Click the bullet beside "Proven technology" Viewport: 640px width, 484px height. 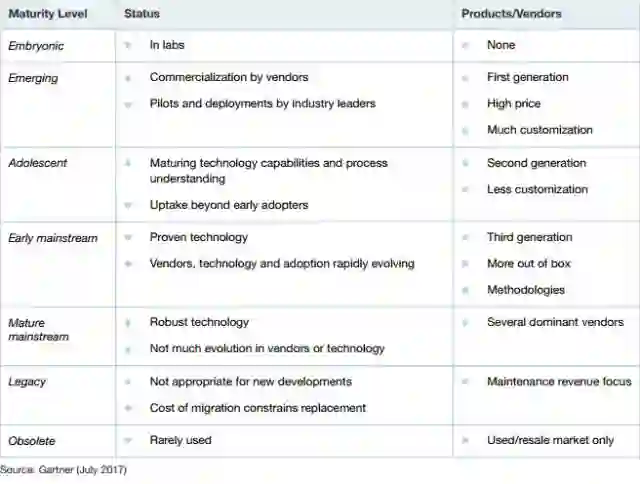tap(128, 238)
